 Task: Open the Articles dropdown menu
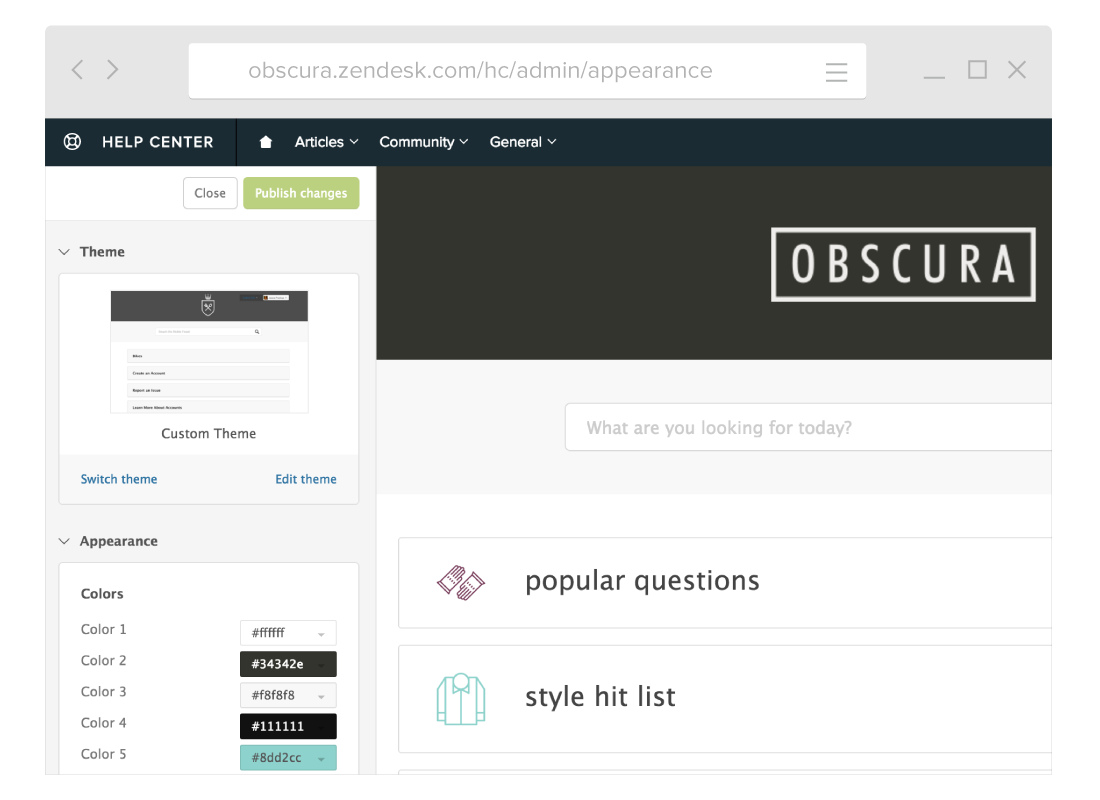(326, 142)
